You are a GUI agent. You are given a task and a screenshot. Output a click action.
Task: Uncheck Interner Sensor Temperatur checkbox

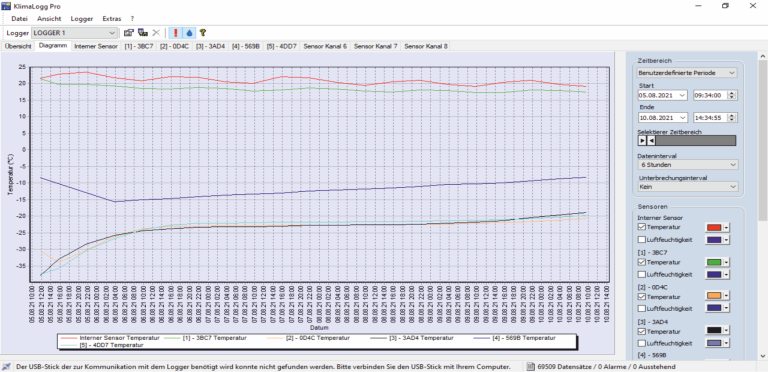coord(642,227)
